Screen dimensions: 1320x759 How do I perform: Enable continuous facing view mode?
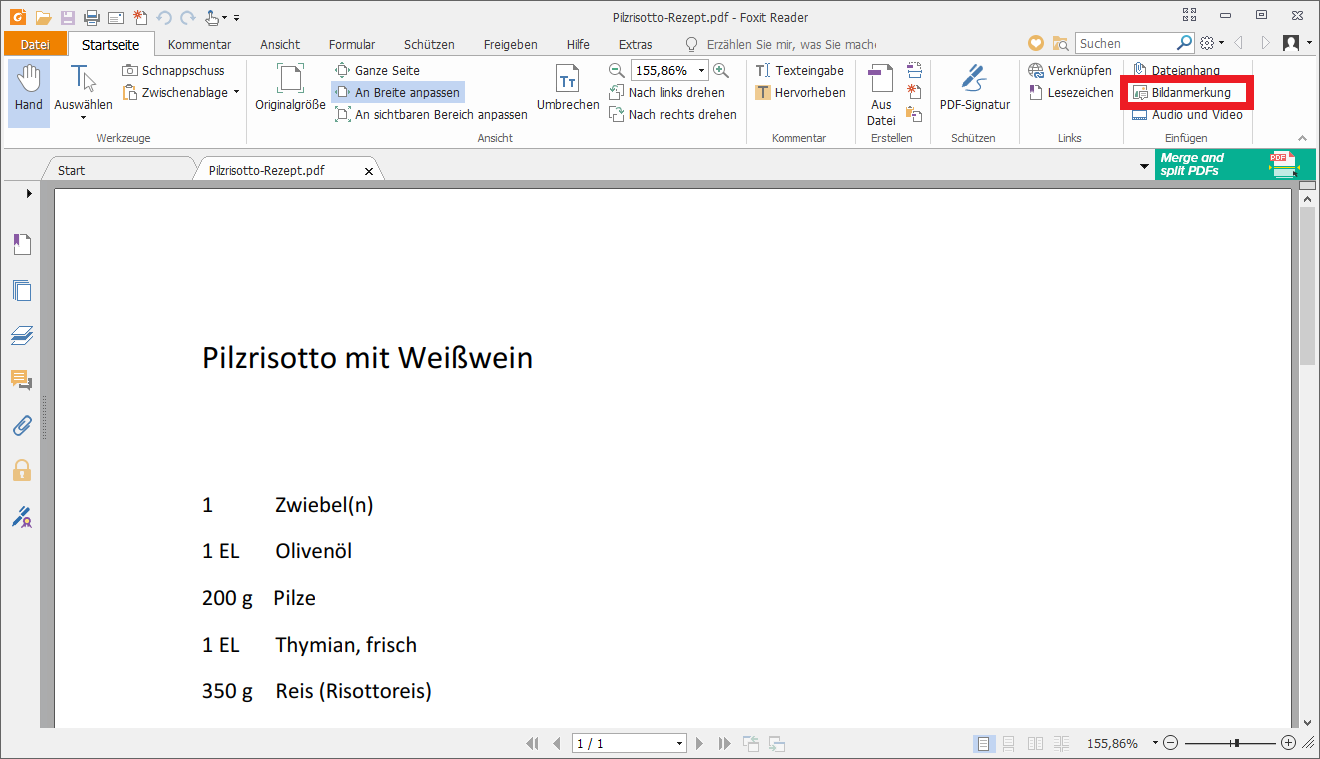point(1061,744)
